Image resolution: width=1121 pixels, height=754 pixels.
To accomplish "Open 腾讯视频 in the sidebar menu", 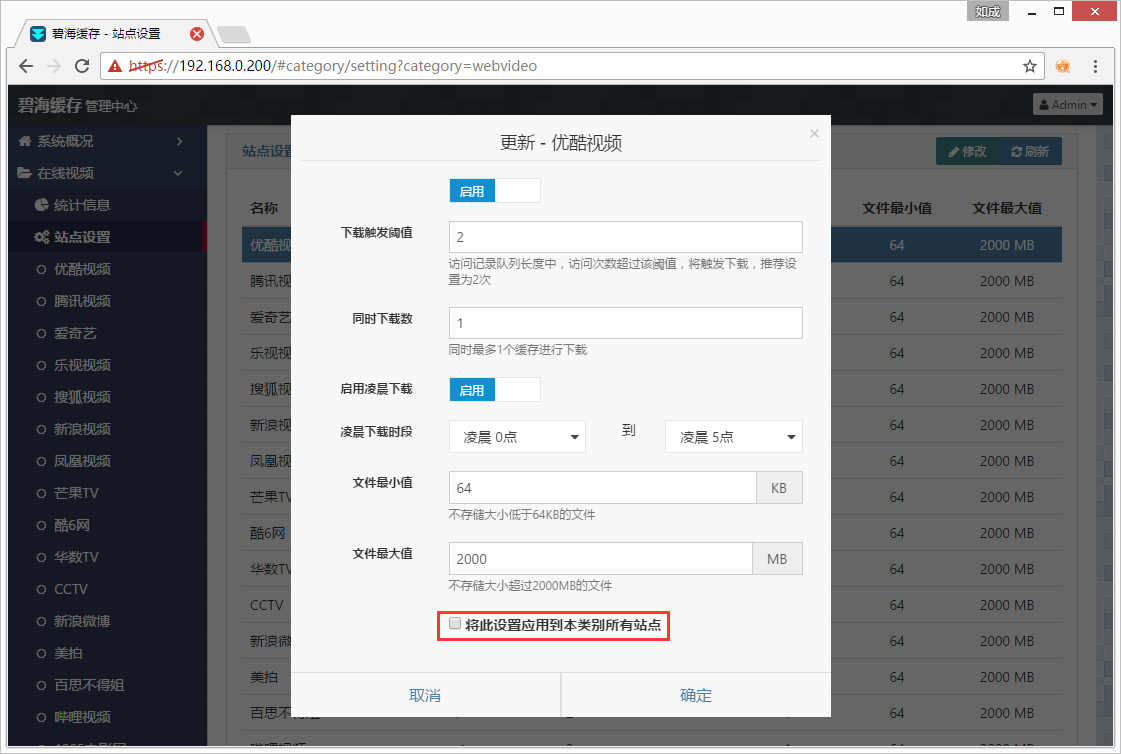I will 82,301.
